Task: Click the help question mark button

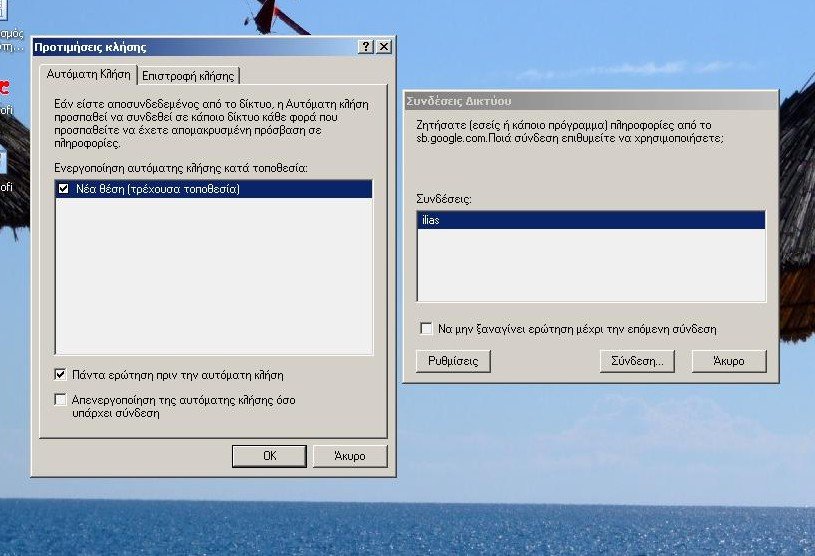Action: coord(366,47)
